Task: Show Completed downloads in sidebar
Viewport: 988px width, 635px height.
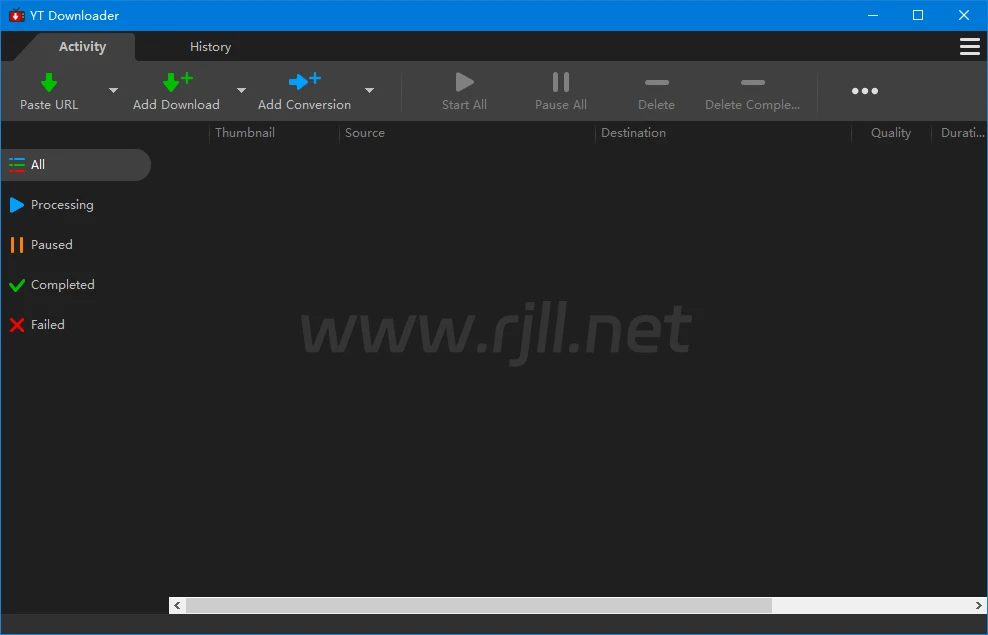Action: [x=62, y=285]
